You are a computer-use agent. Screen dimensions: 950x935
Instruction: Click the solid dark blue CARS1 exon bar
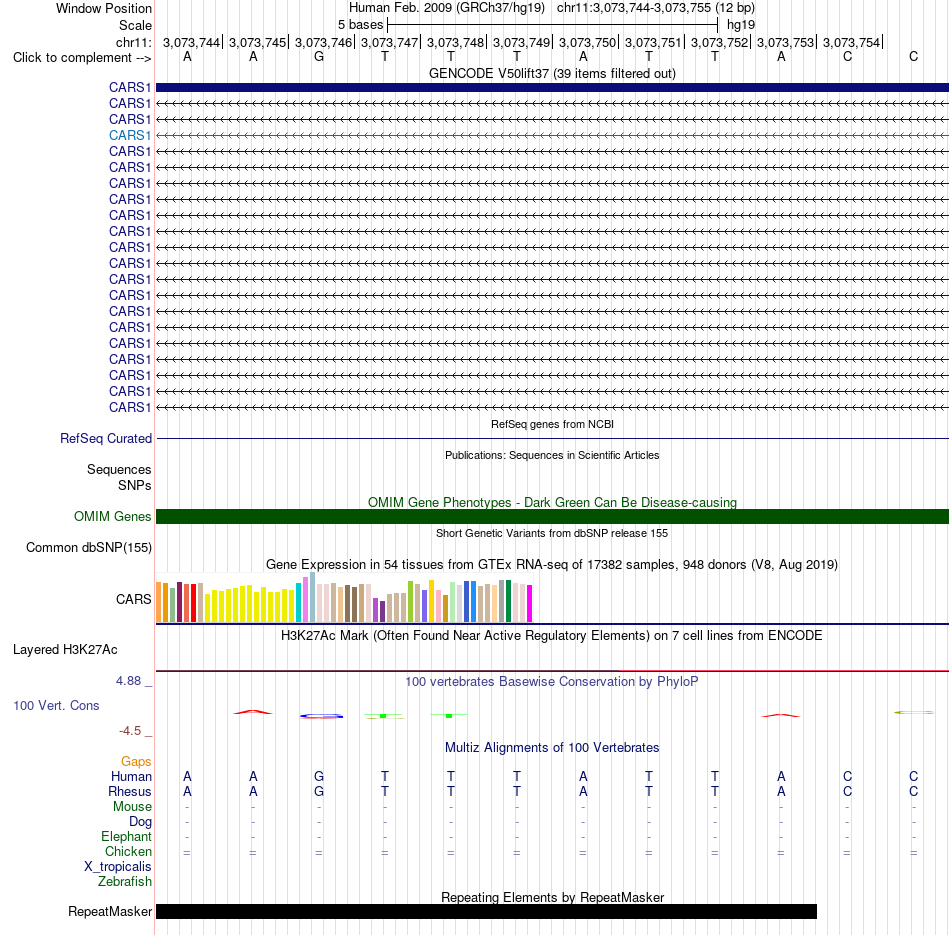pos(552,87)
